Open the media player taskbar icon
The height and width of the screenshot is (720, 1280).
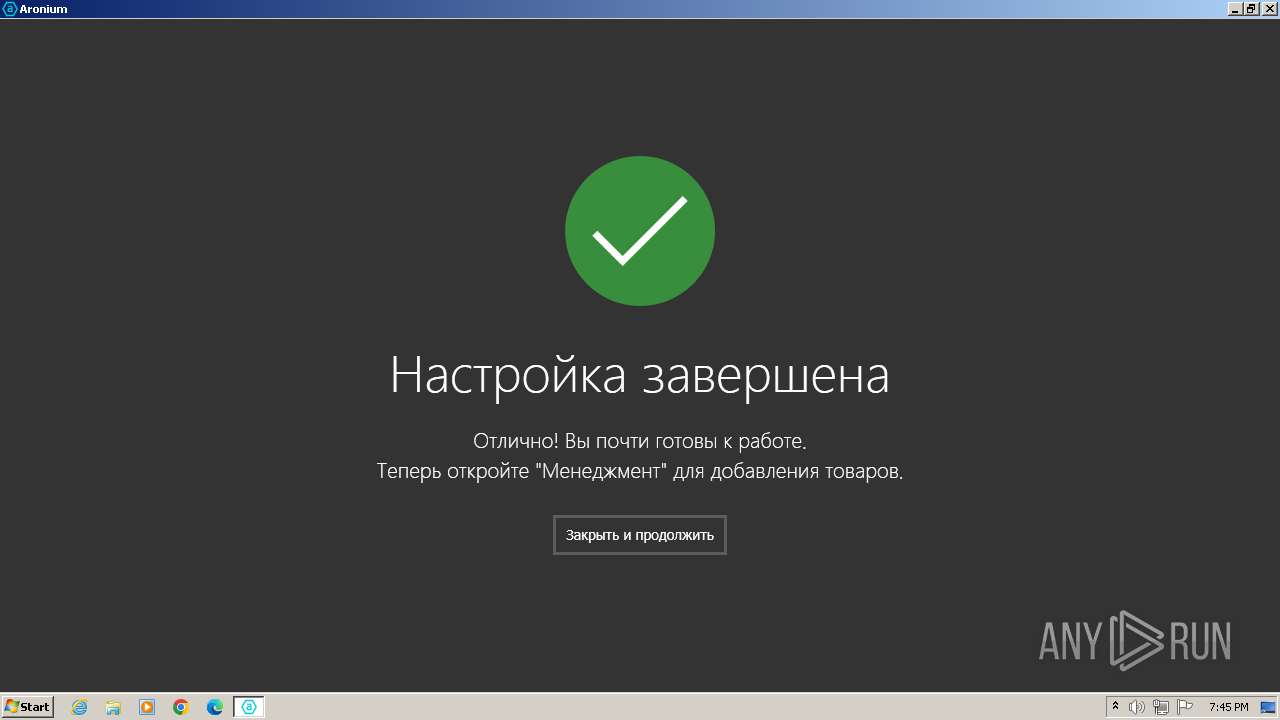147,707
